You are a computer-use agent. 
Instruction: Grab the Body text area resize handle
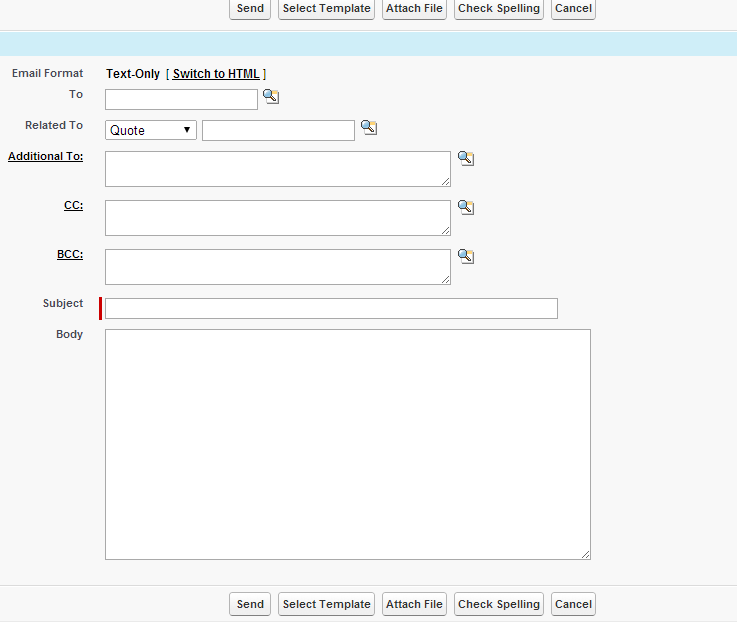click(585, 554)
